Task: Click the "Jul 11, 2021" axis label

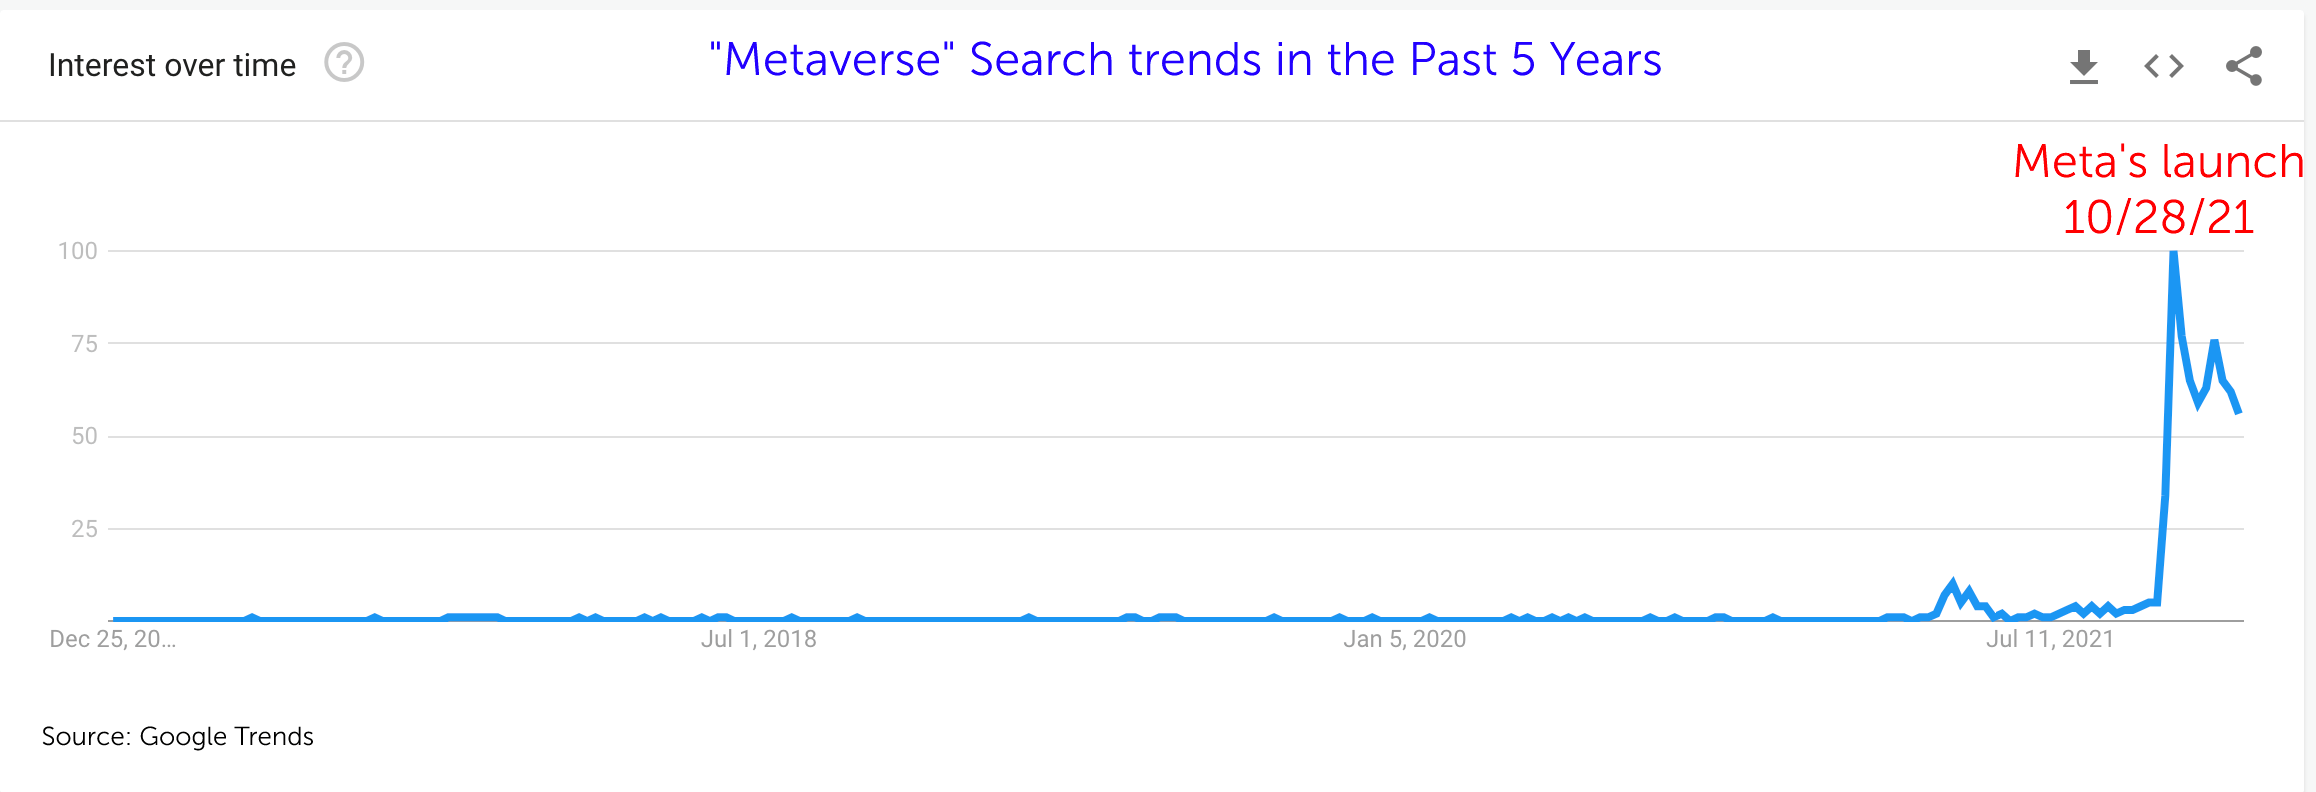Action: coord(2050,639)
